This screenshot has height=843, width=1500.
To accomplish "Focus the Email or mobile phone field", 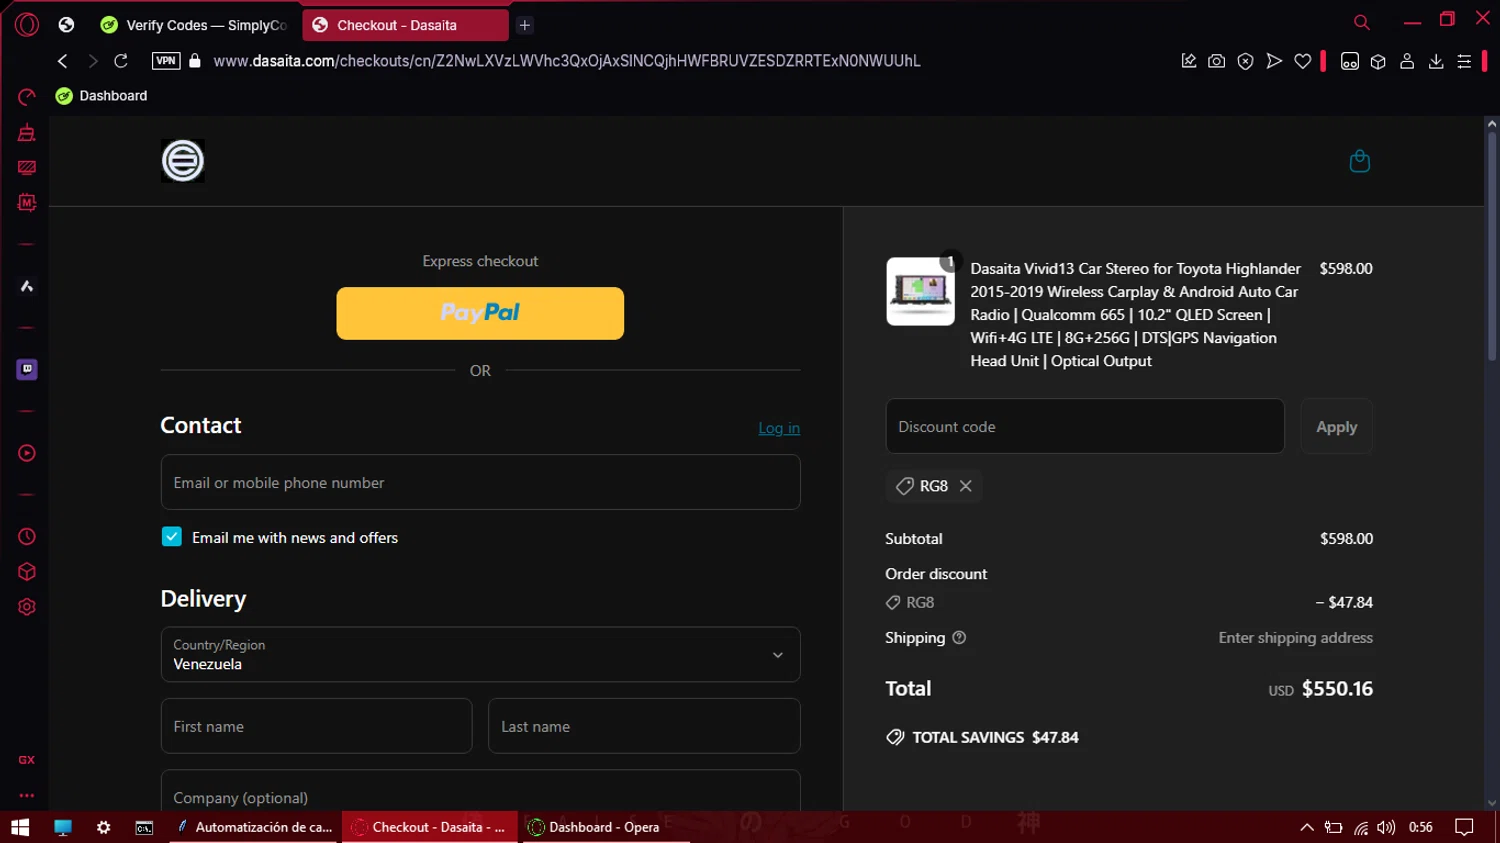I will click(x=480, y=482).
